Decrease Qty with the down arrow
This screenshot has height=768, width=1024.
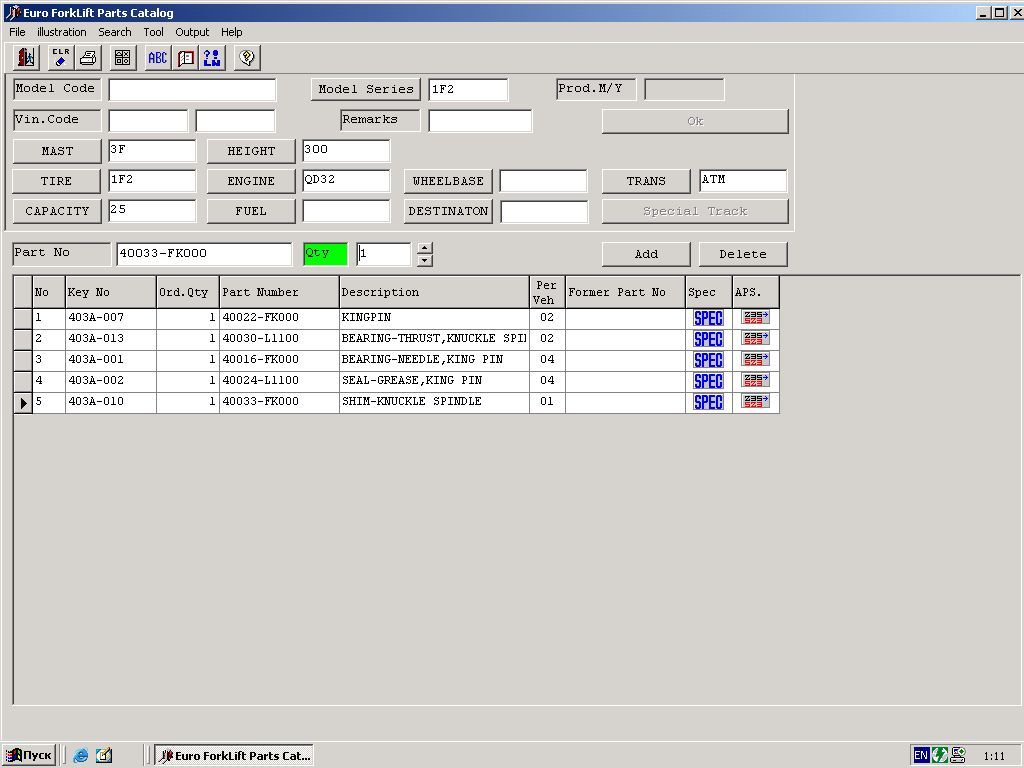pos(424,260)
